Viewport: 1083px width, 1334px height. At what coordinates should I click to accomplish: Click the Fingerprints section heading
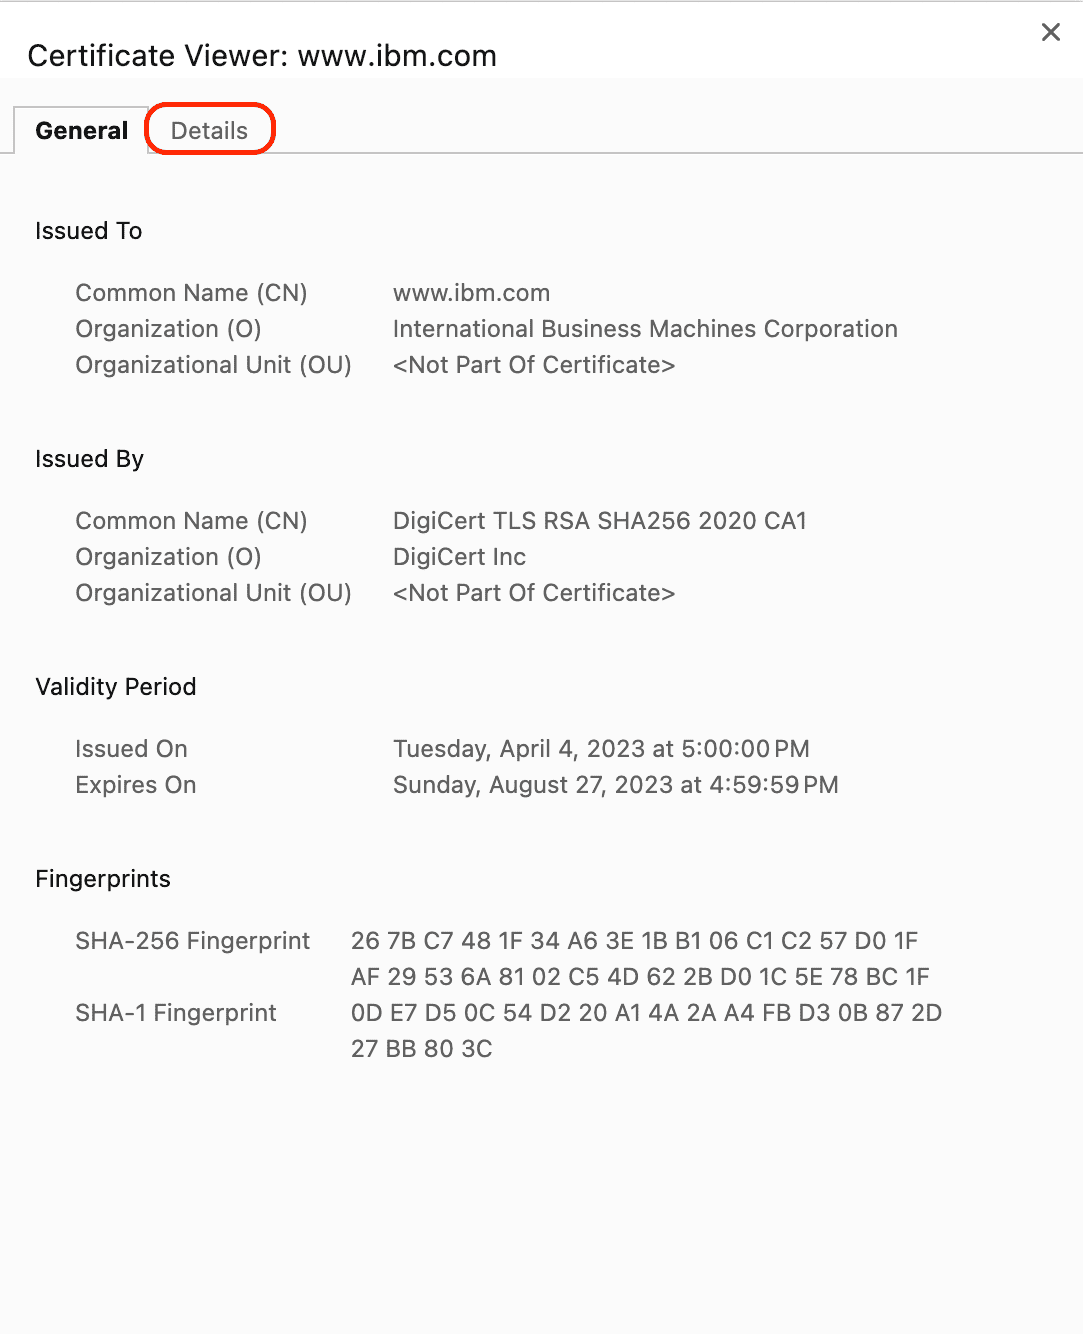click(102, 879)
